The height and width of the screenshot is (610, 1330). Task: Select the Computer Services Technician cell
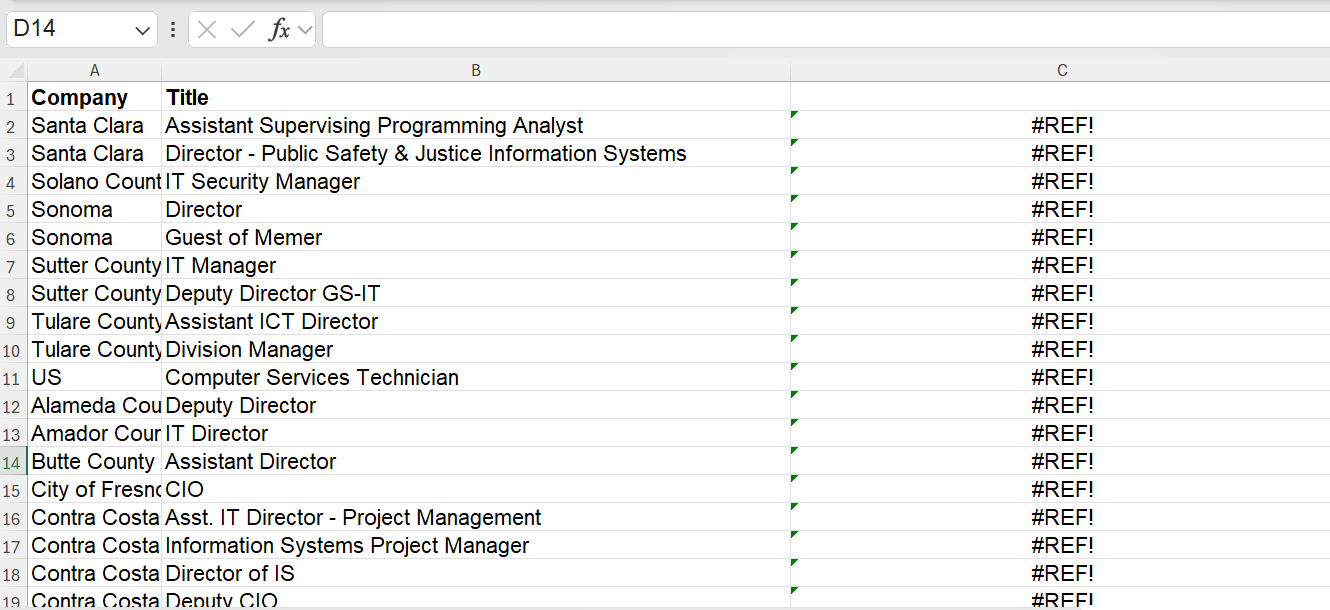(476, 378)
